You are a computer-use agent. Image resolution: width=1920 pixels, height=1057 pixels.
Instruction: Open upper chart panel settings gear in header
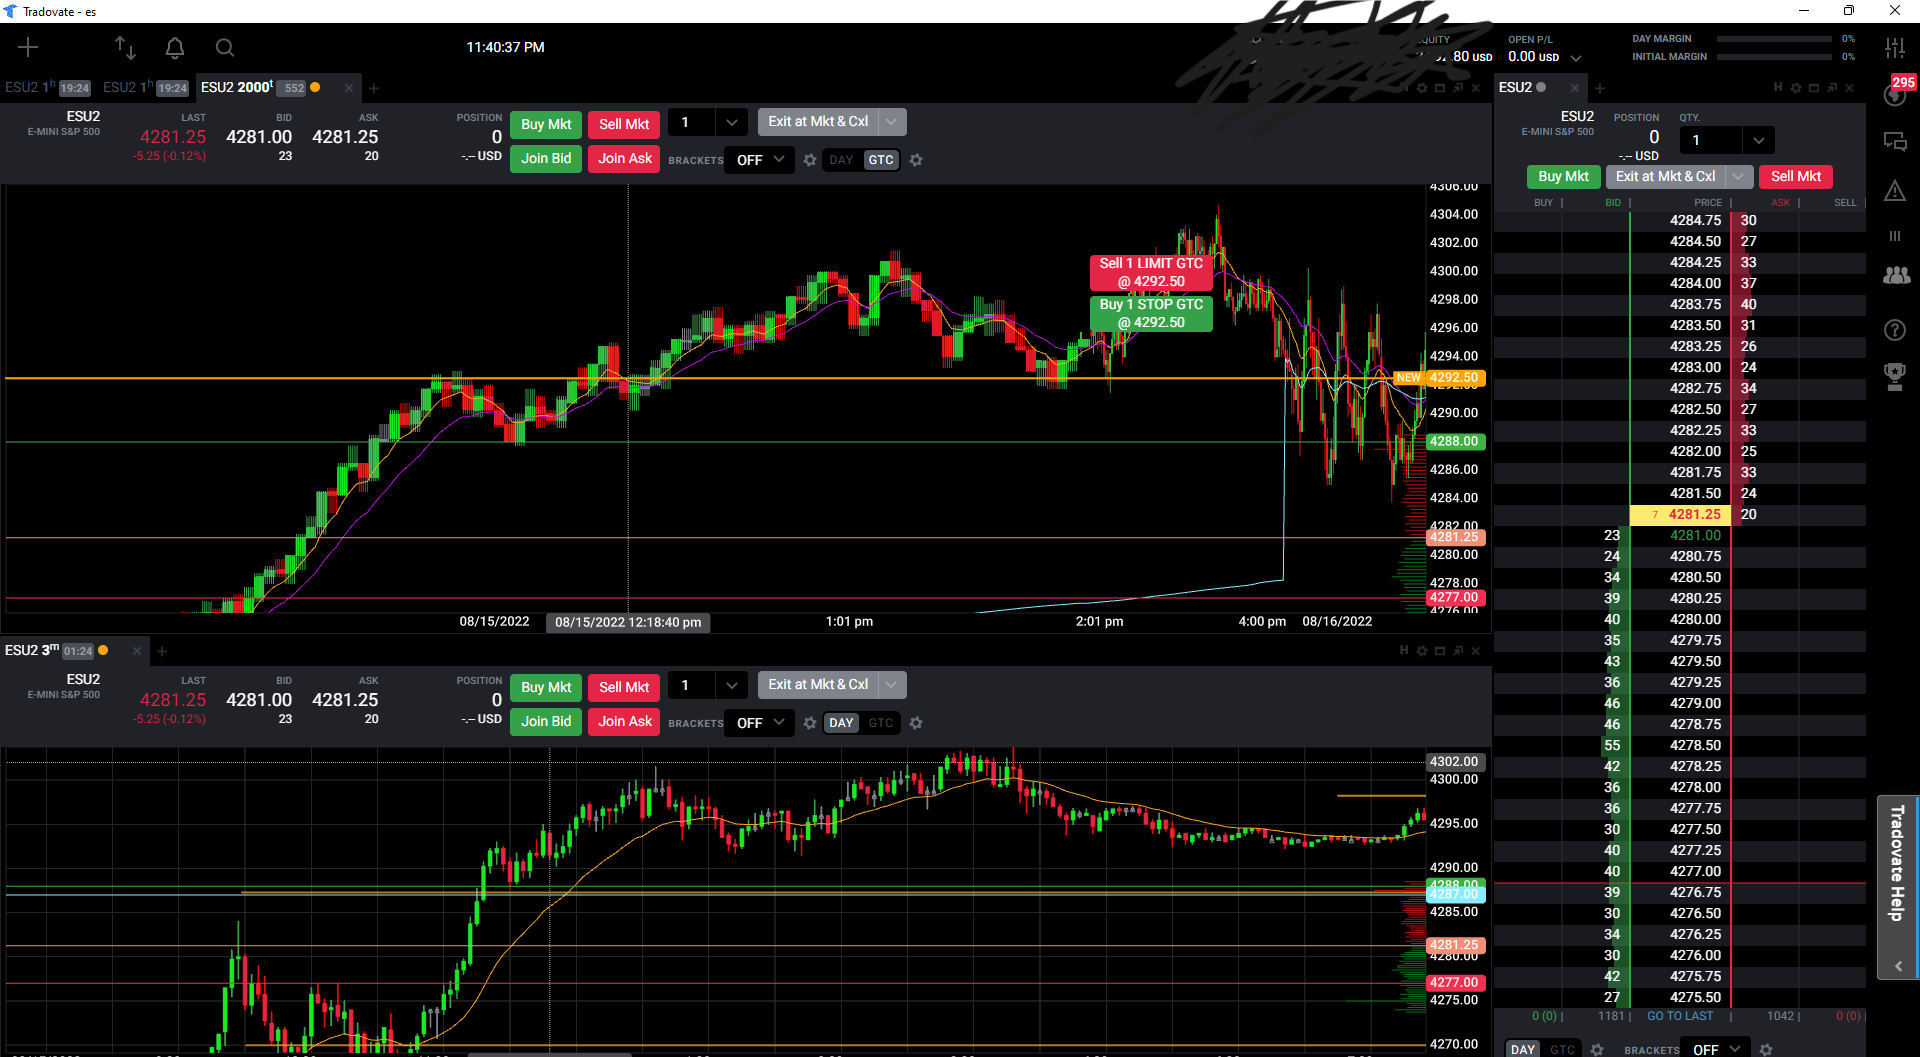[x=1422, y=88]
